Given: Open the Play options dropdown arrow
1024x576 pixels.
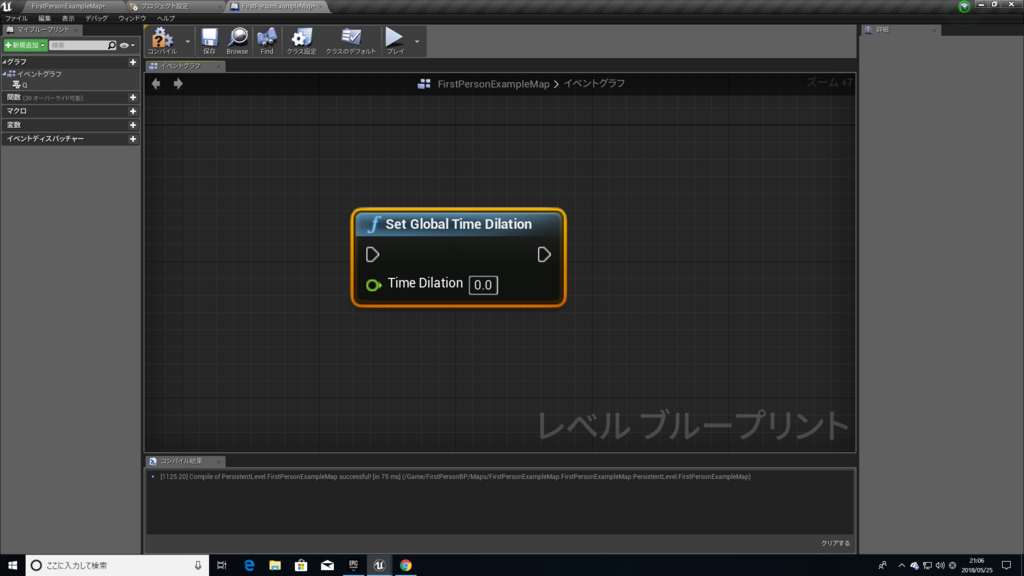Looking at the screenshot, I should pyautogui.click(x=417, y=42).
